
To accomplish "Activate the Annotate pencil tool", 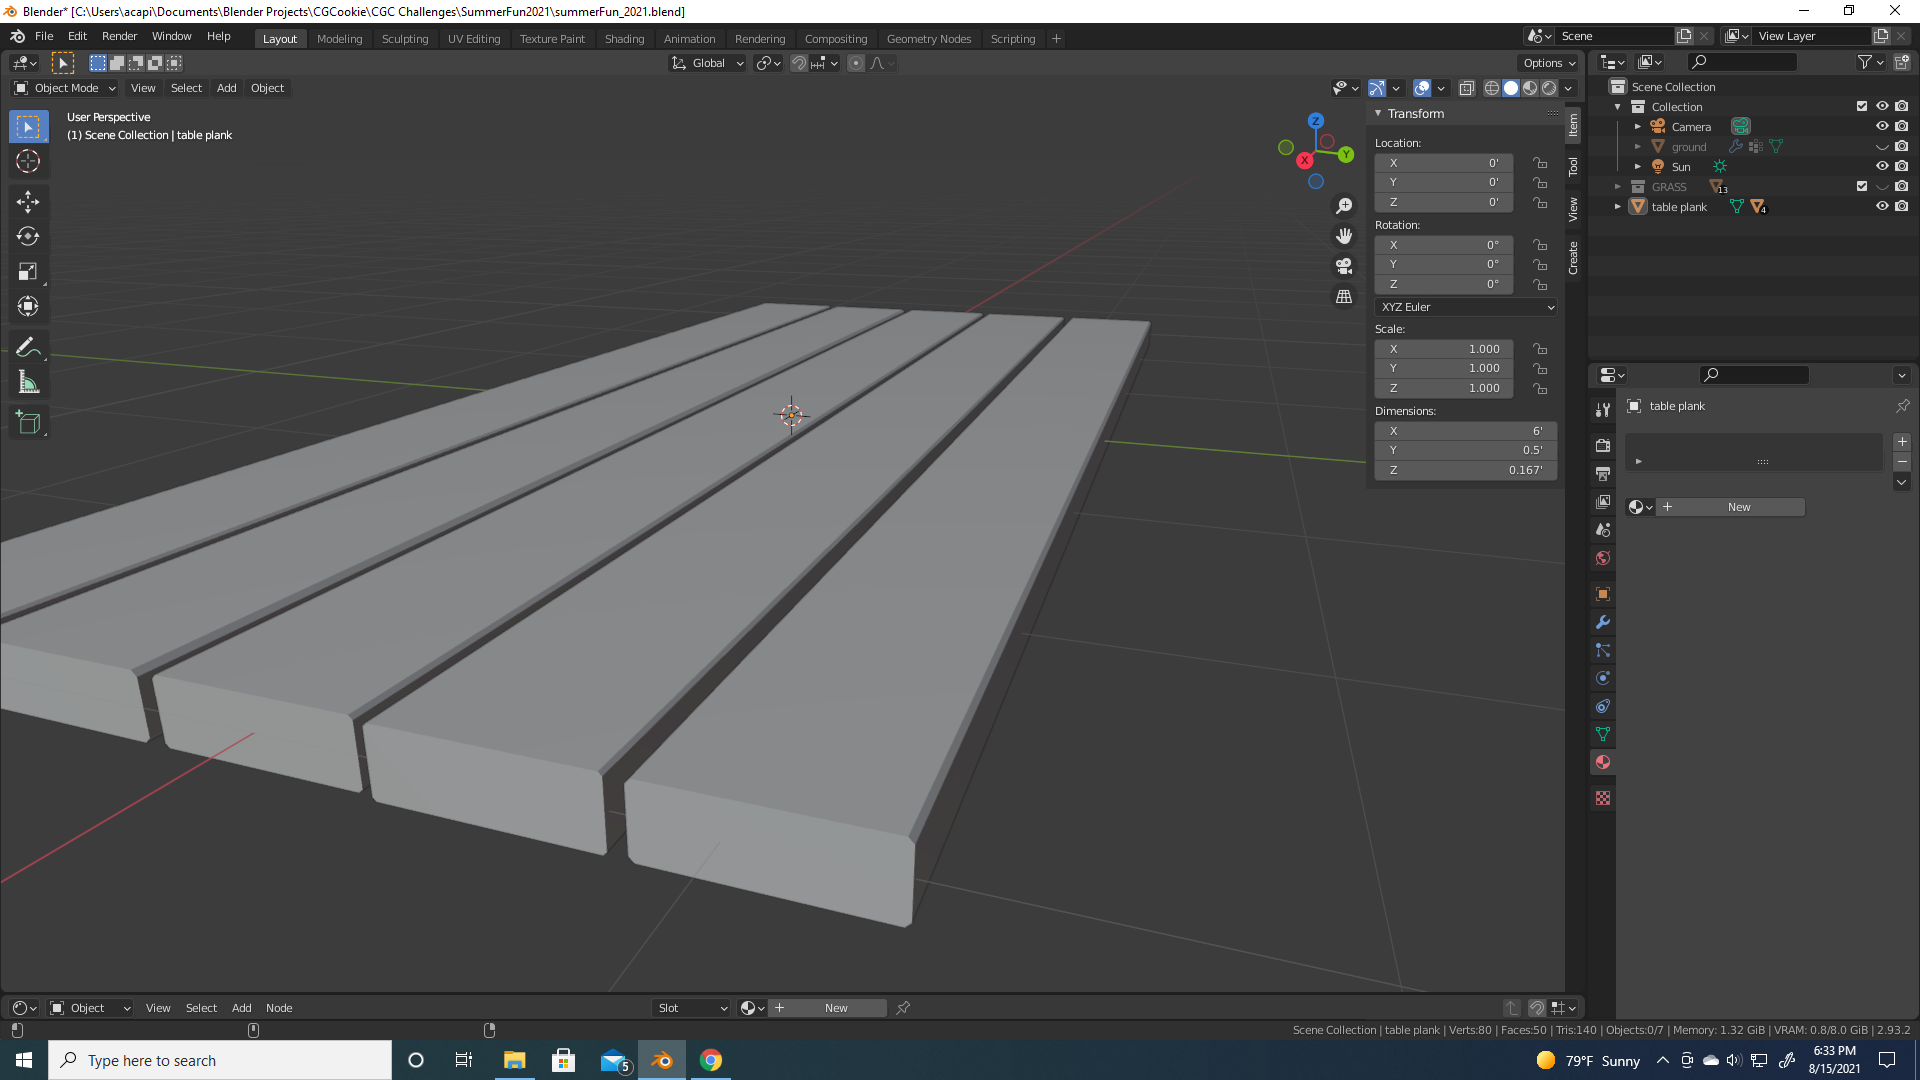I will 28,348.
